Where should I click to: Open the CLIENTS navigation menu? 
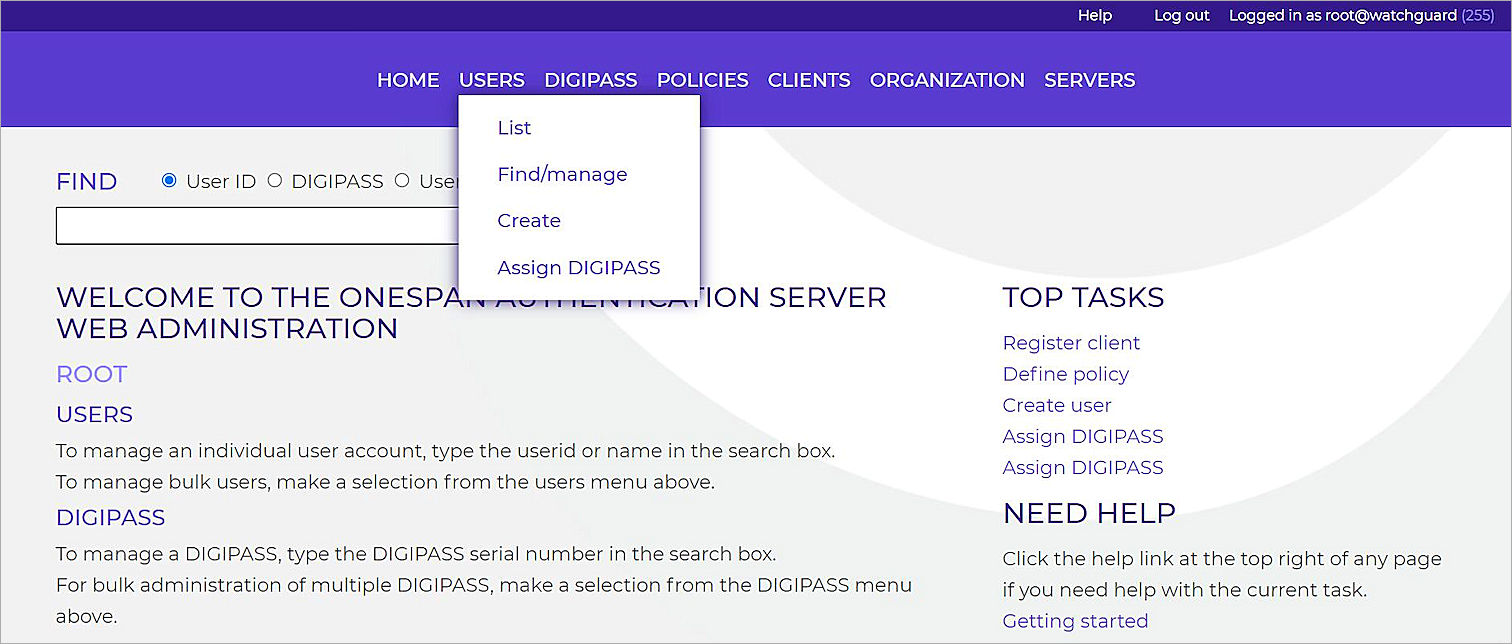click(x=808, y=80)
